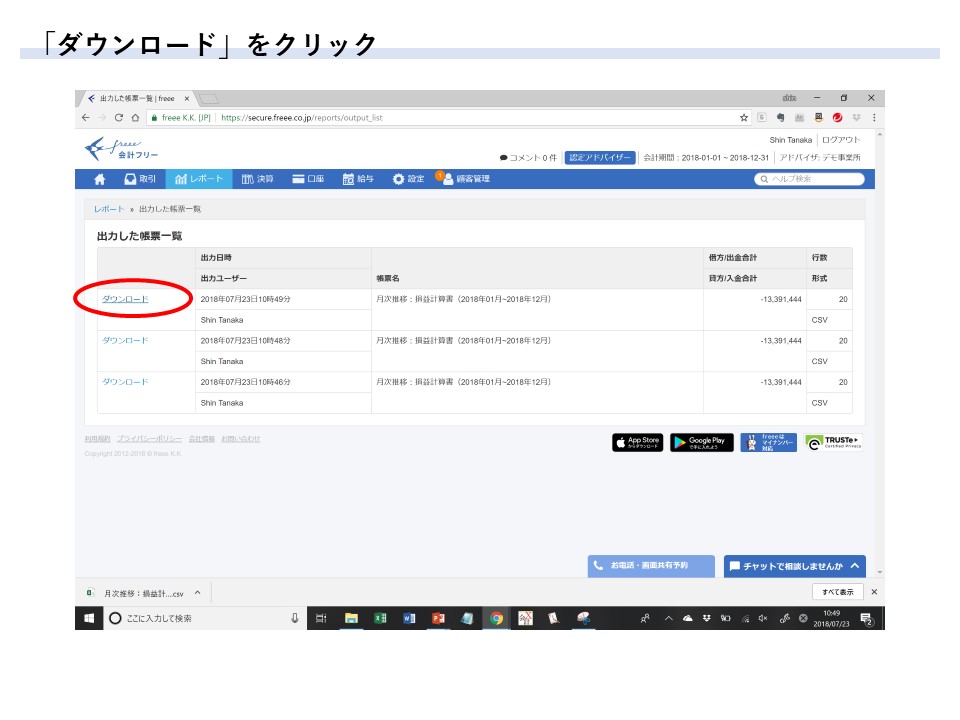
Task: Open the Chrome three-dot menu
Action: coord(874,118)
